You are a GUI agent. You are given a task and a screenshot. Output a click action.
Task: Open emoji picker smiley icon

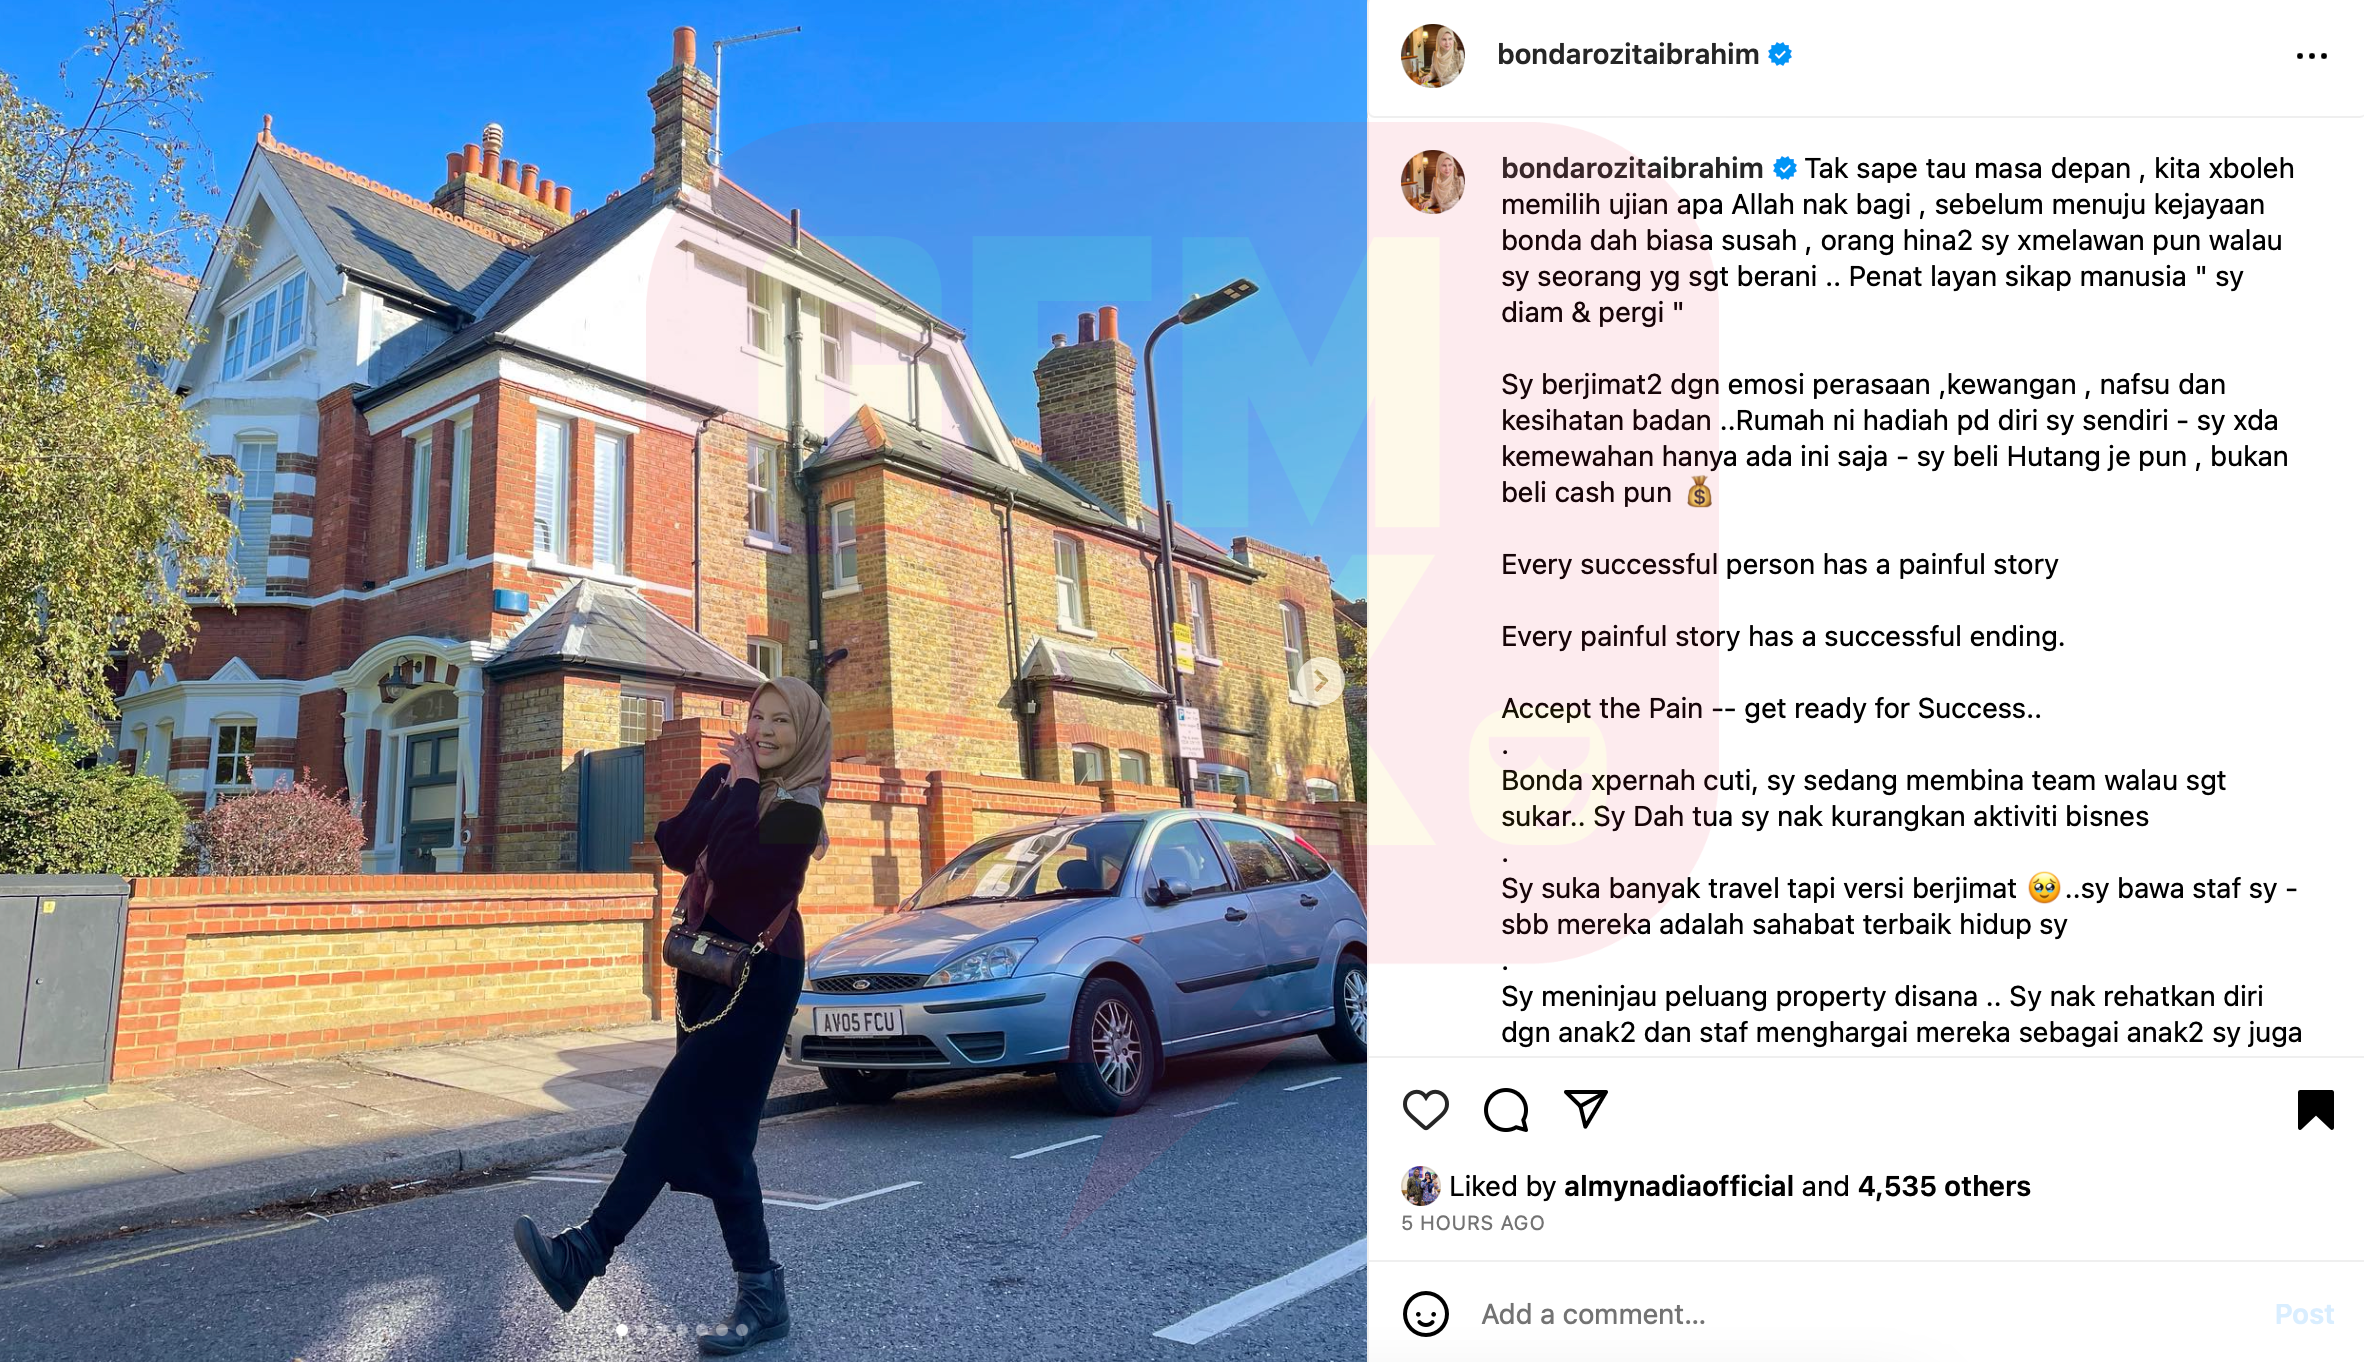click(1425, 1314)
